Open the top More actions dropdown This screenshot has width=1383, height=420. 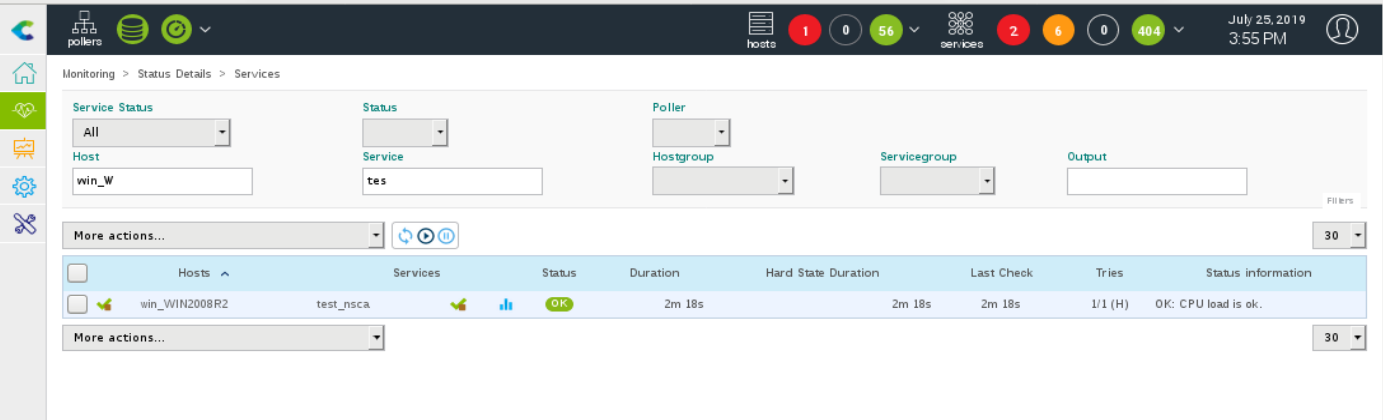coord(223,236)
